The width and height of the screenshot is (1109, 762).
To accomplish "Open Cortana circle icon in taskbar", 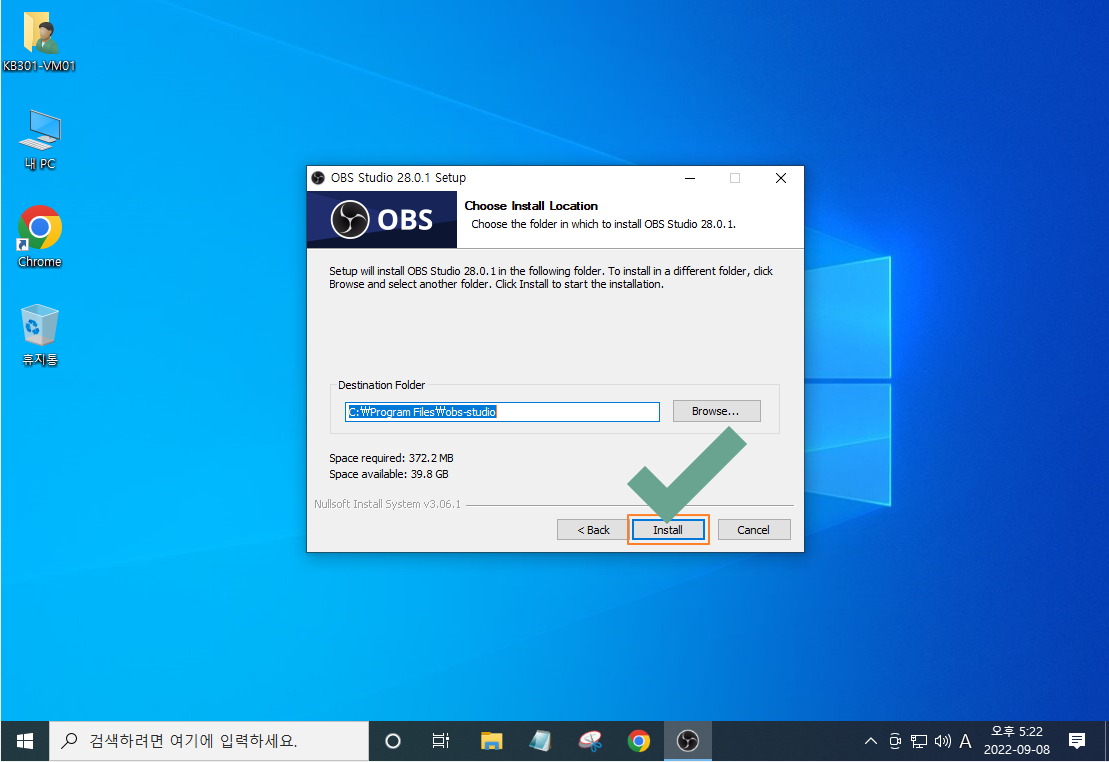I will click(x=393, y=741).
